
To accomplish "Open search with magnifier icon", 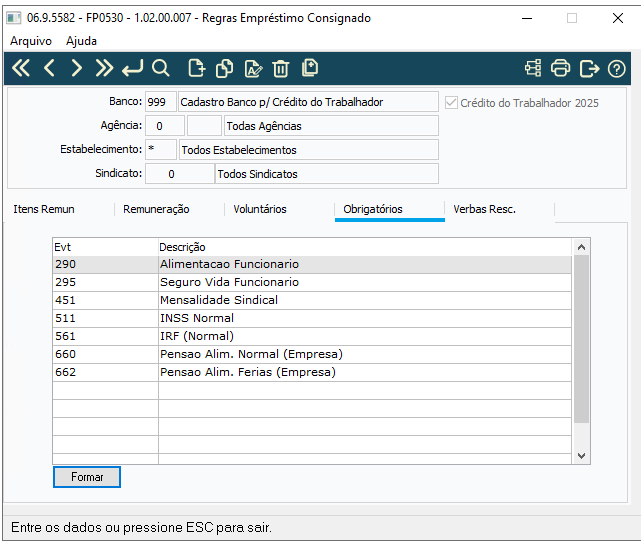I will tap(160, 68).
